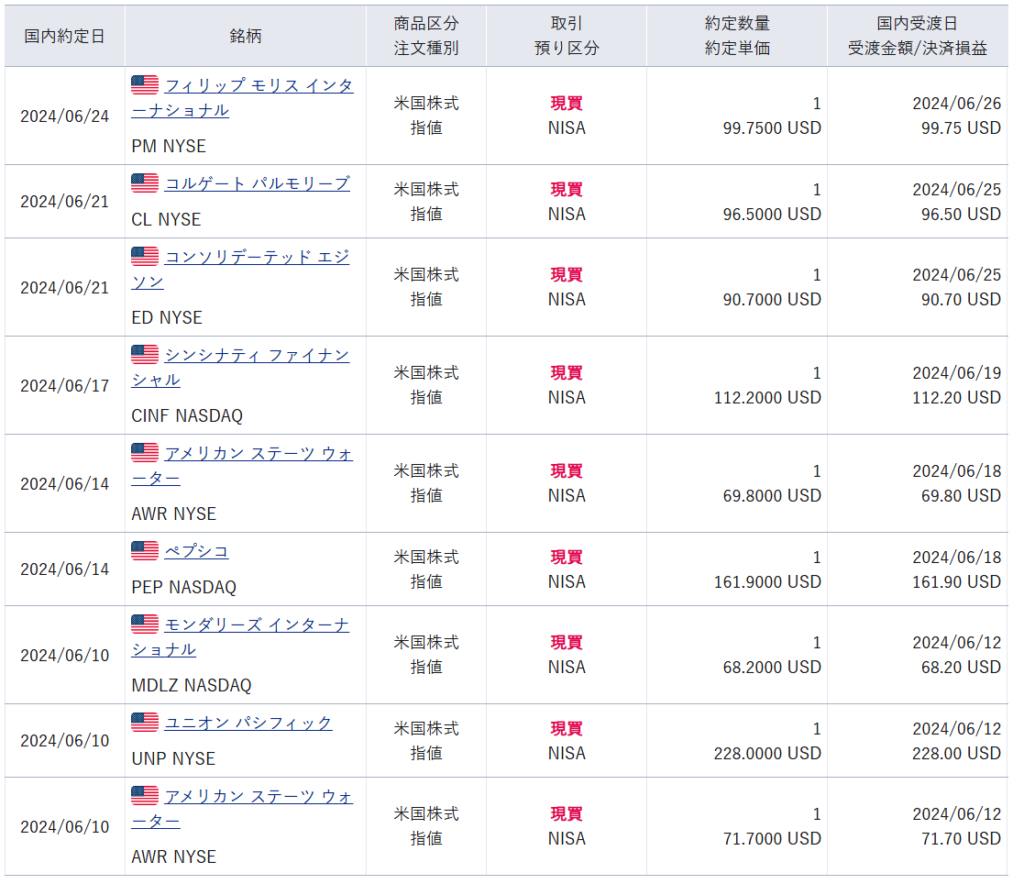
Task: Select the 現買 label in the ペプシコ row
Action: [566, 557]
